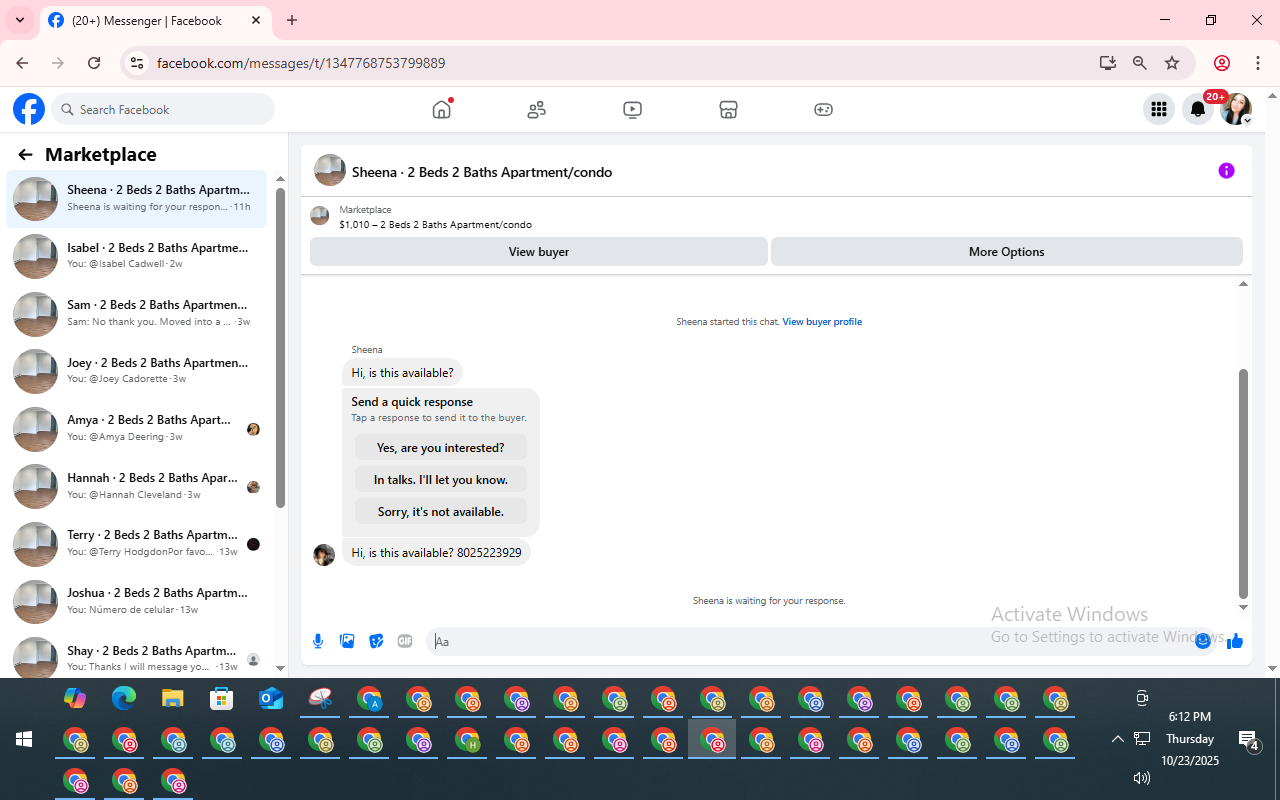
Task: Open the Video tab icon
Action: 632,110
